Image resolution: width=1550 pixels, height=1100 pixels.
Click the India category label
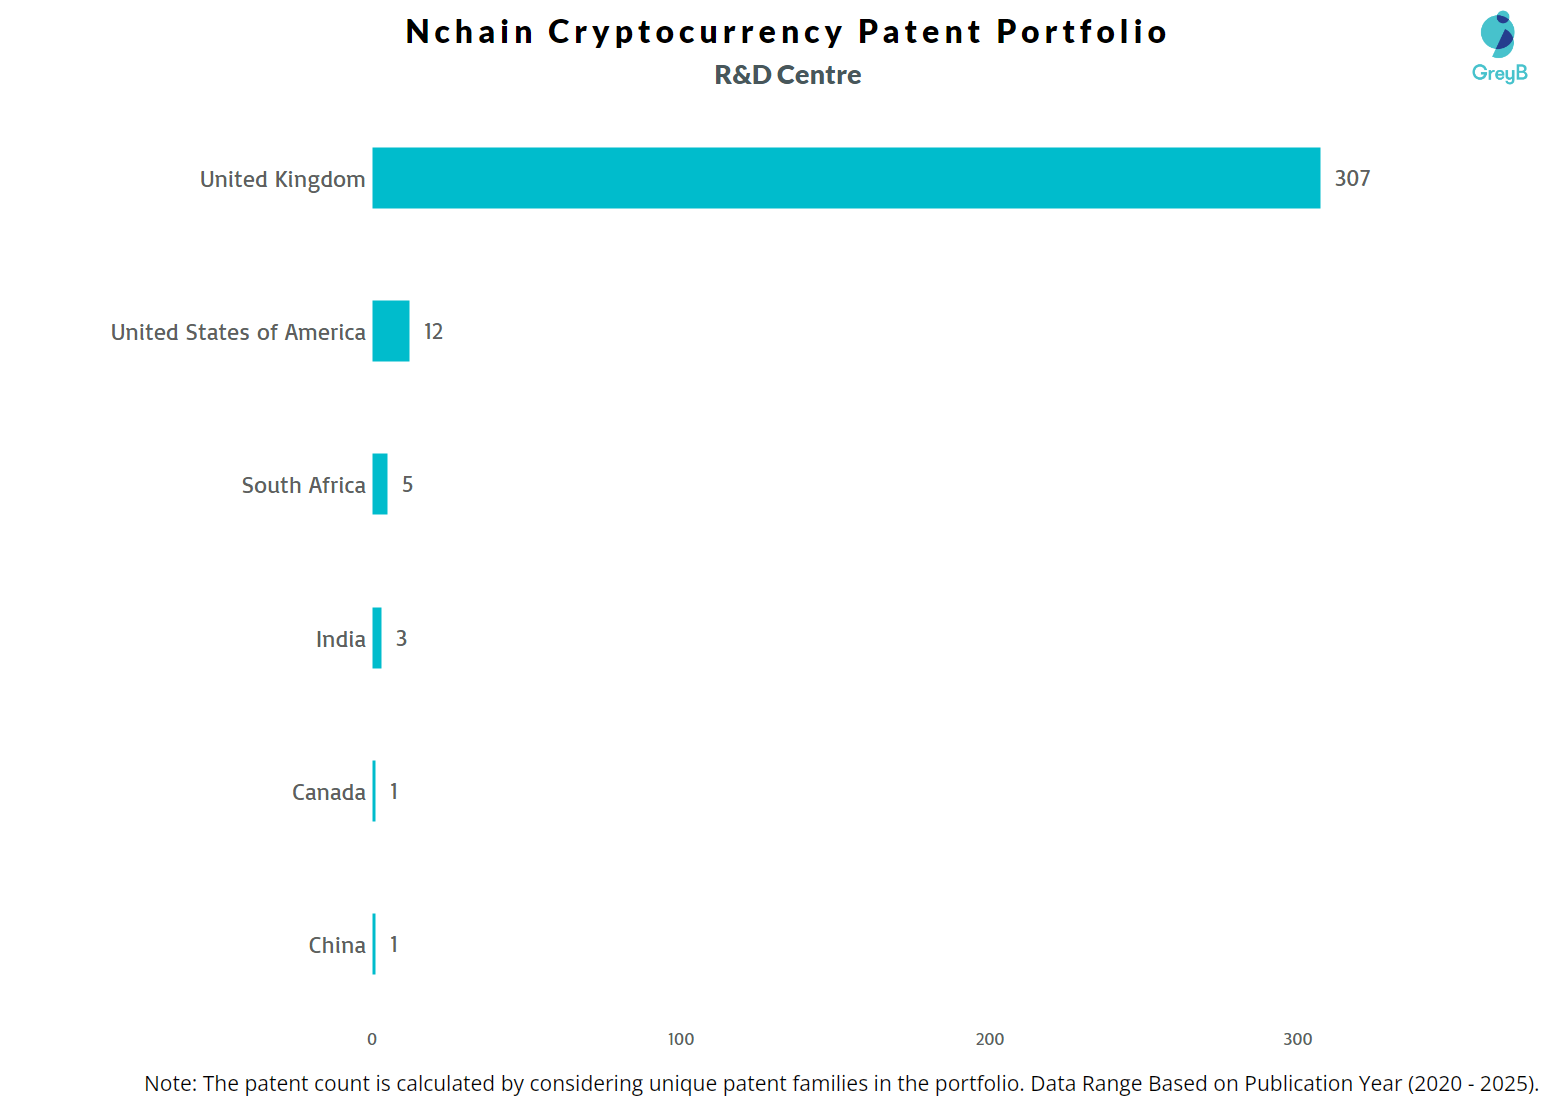coord(340,639)
